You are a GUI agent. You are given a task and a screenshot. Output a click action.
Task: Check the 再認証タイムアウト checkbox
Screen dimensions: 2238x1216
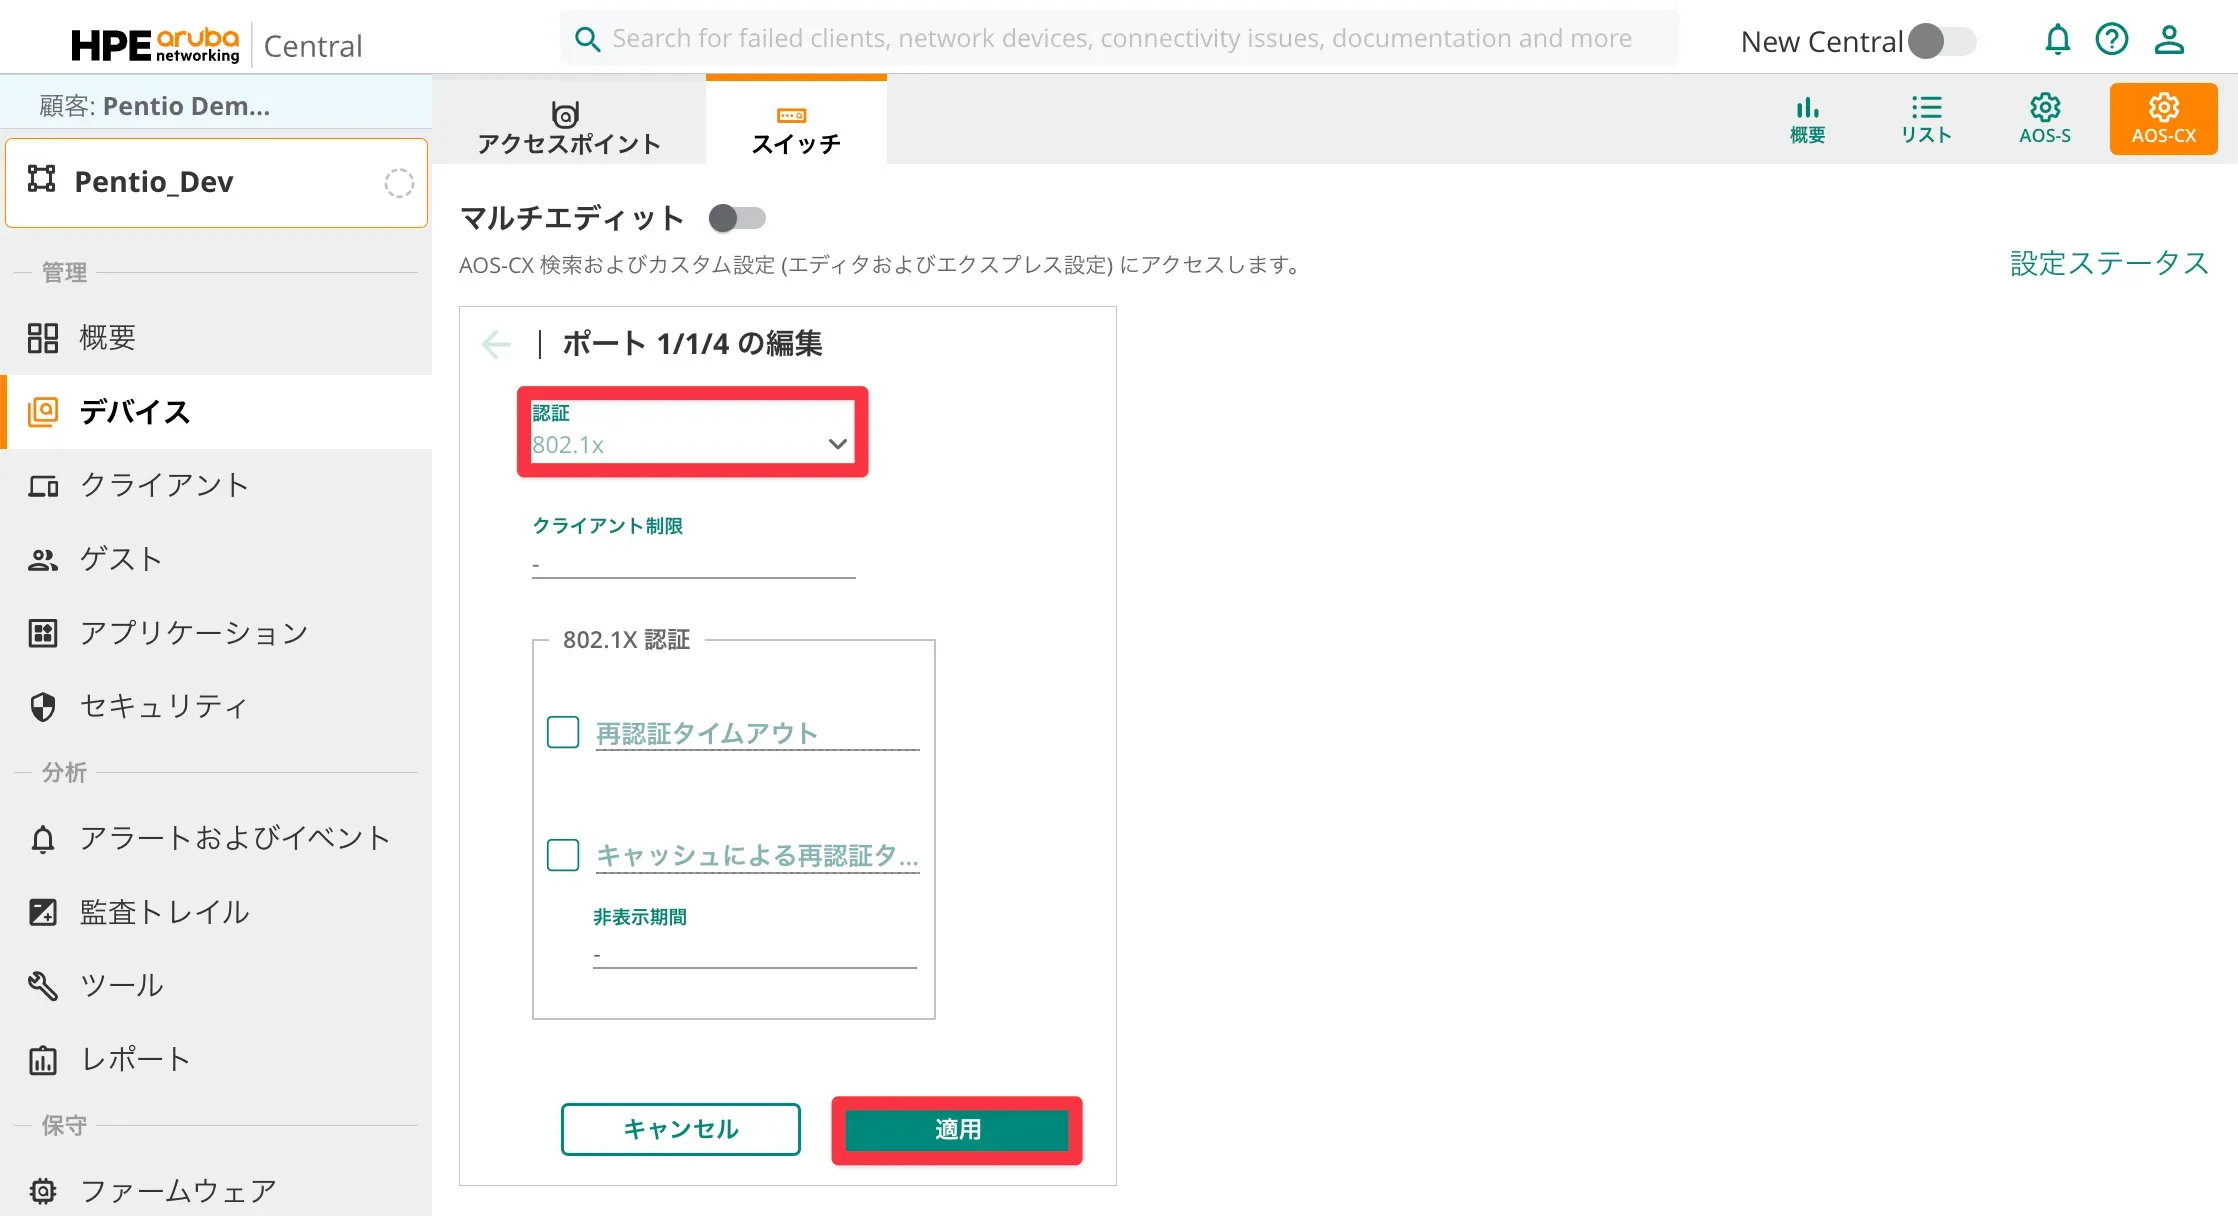(x=563, y=733)
